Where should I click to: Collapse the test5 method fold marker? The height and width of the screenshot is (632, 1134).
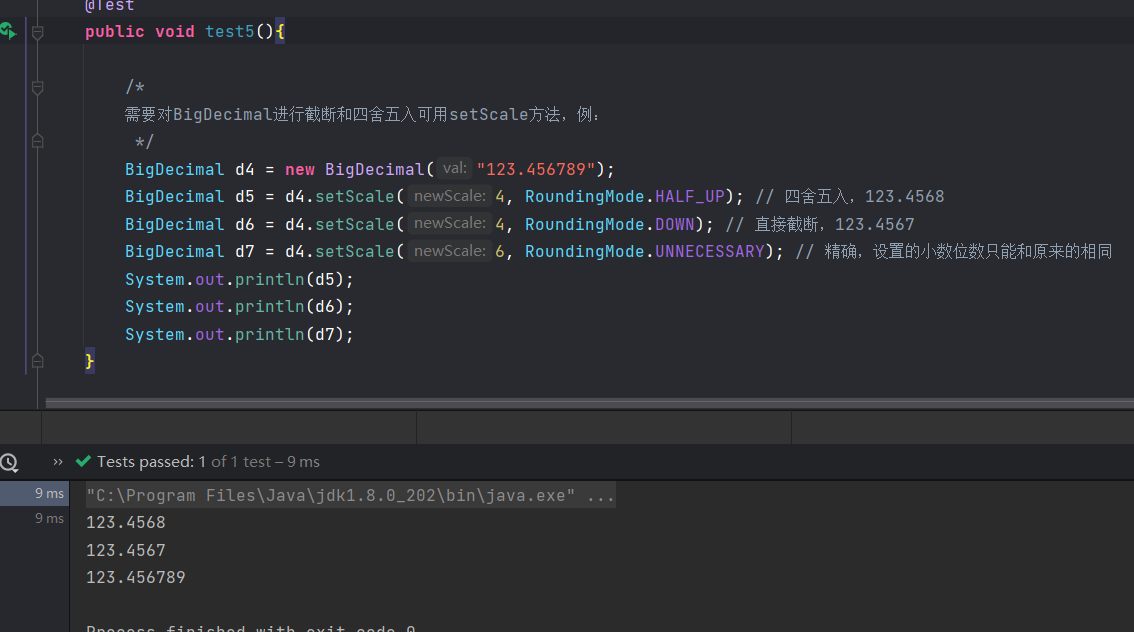click(x=38, y=32)
